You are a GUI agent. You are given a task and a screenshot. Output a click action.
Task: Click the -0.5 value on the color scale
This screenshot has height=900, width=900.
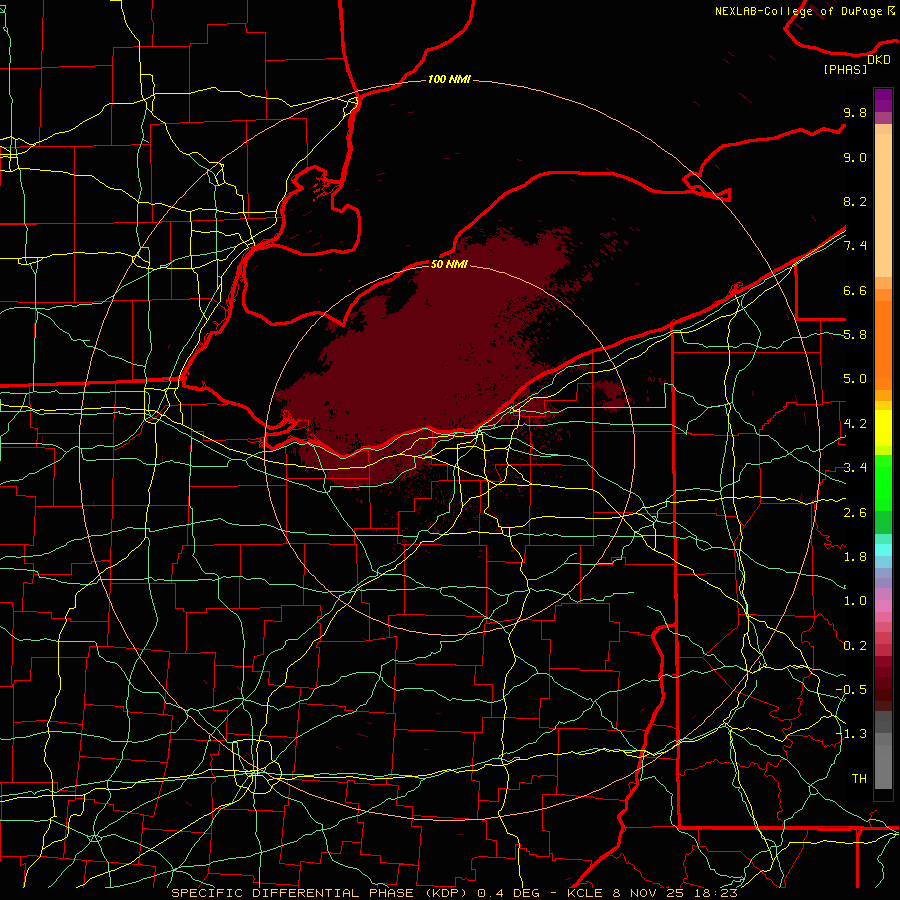click(x=851, y=690)
